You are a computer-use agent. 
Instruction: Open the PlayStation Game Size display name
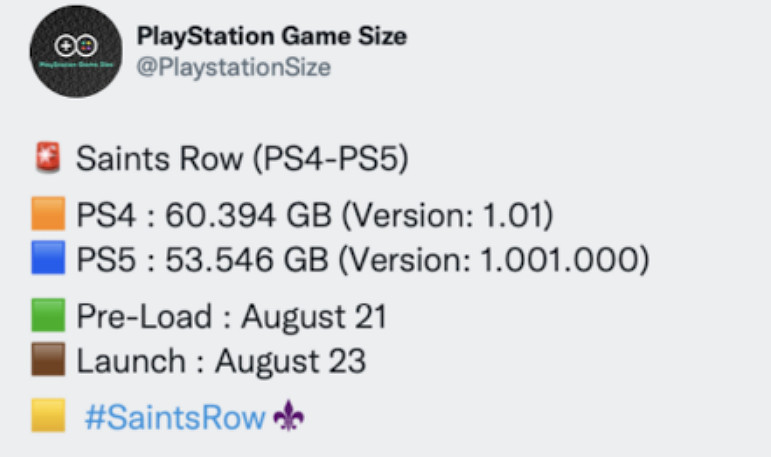(271, 36)
